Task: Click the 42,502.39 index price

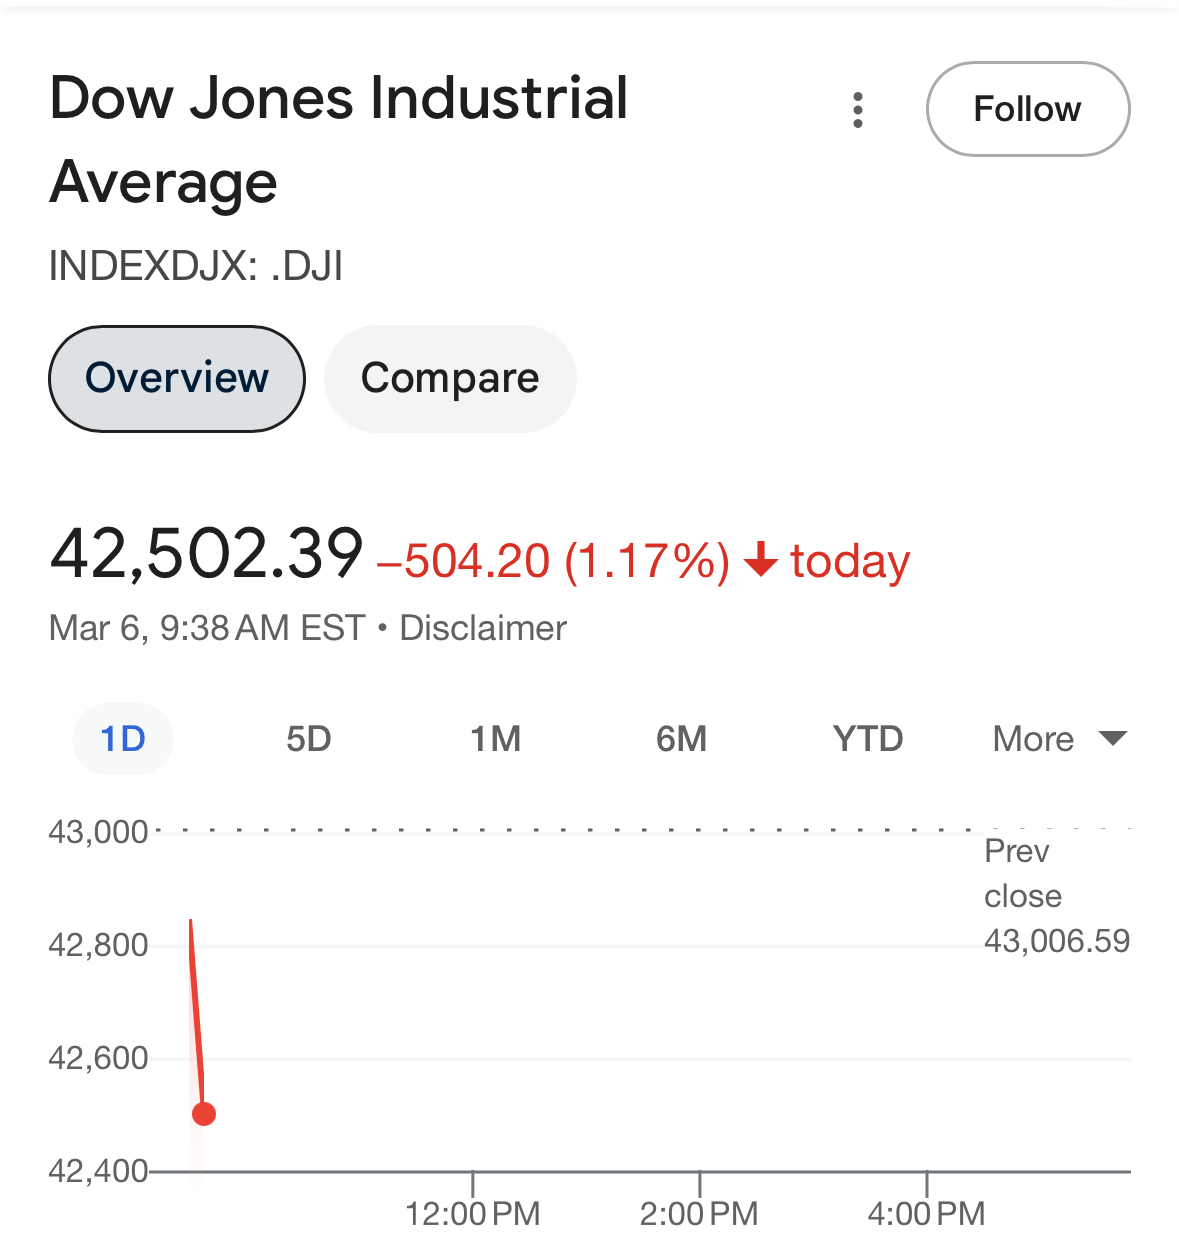Action: tap(206, 553)
